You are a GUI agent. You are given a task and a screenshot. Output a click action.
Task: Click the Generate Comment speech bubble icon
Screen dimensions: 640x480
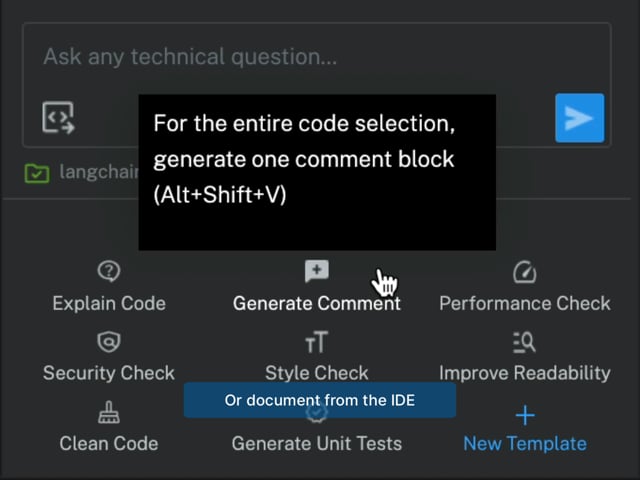coord(316,272)
